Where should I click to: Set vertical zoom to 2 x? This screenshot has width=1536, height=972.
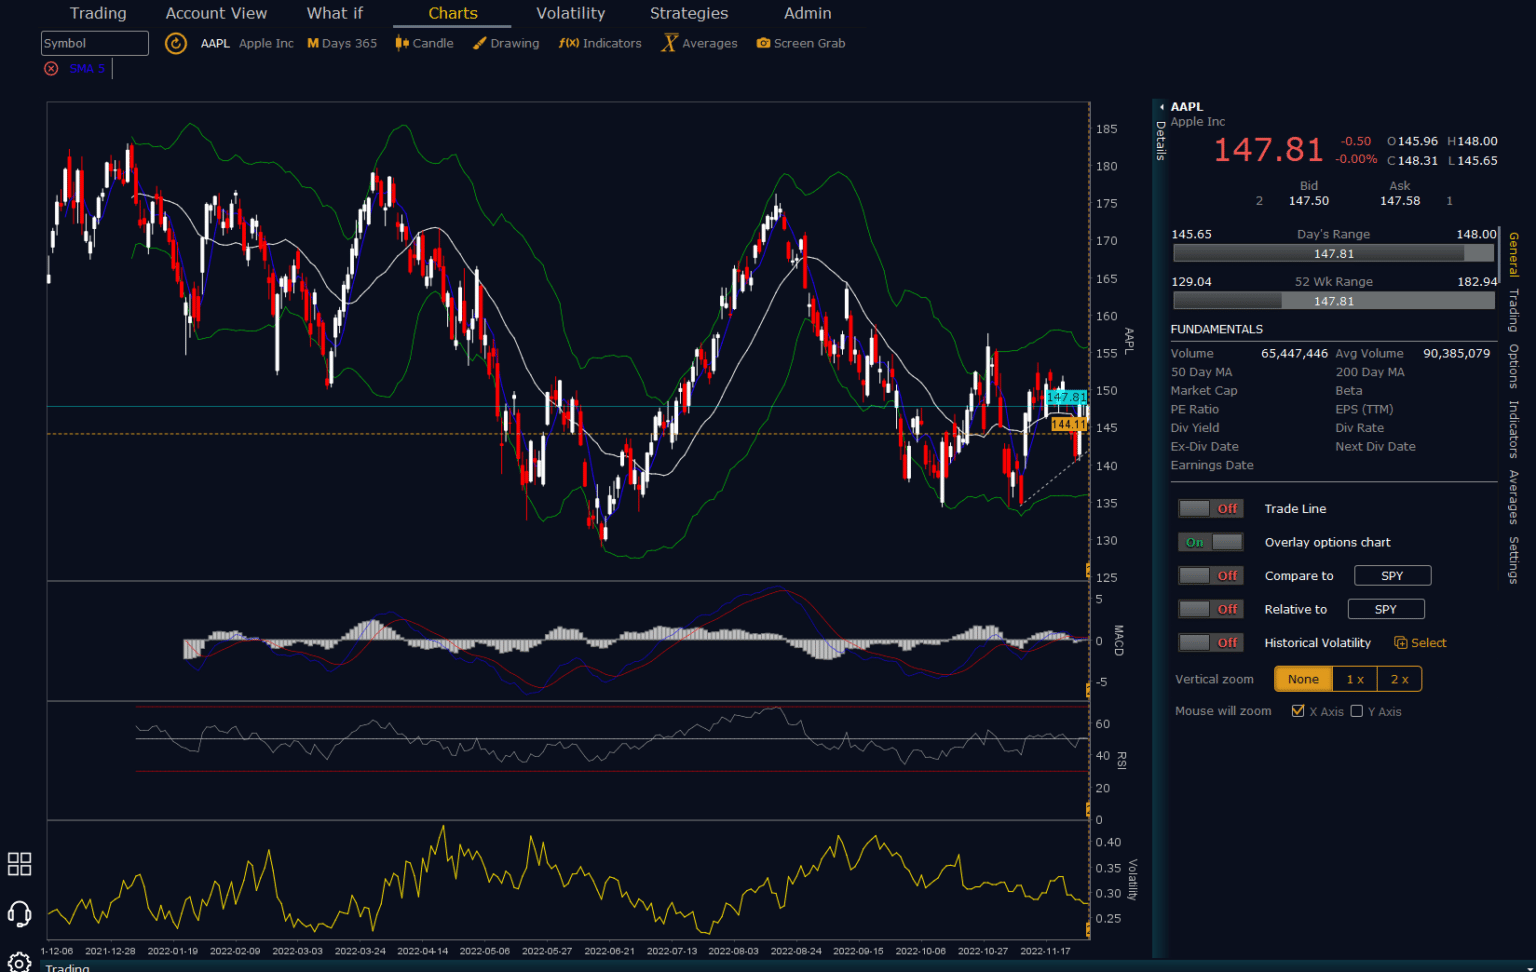tap(1399, 679)
